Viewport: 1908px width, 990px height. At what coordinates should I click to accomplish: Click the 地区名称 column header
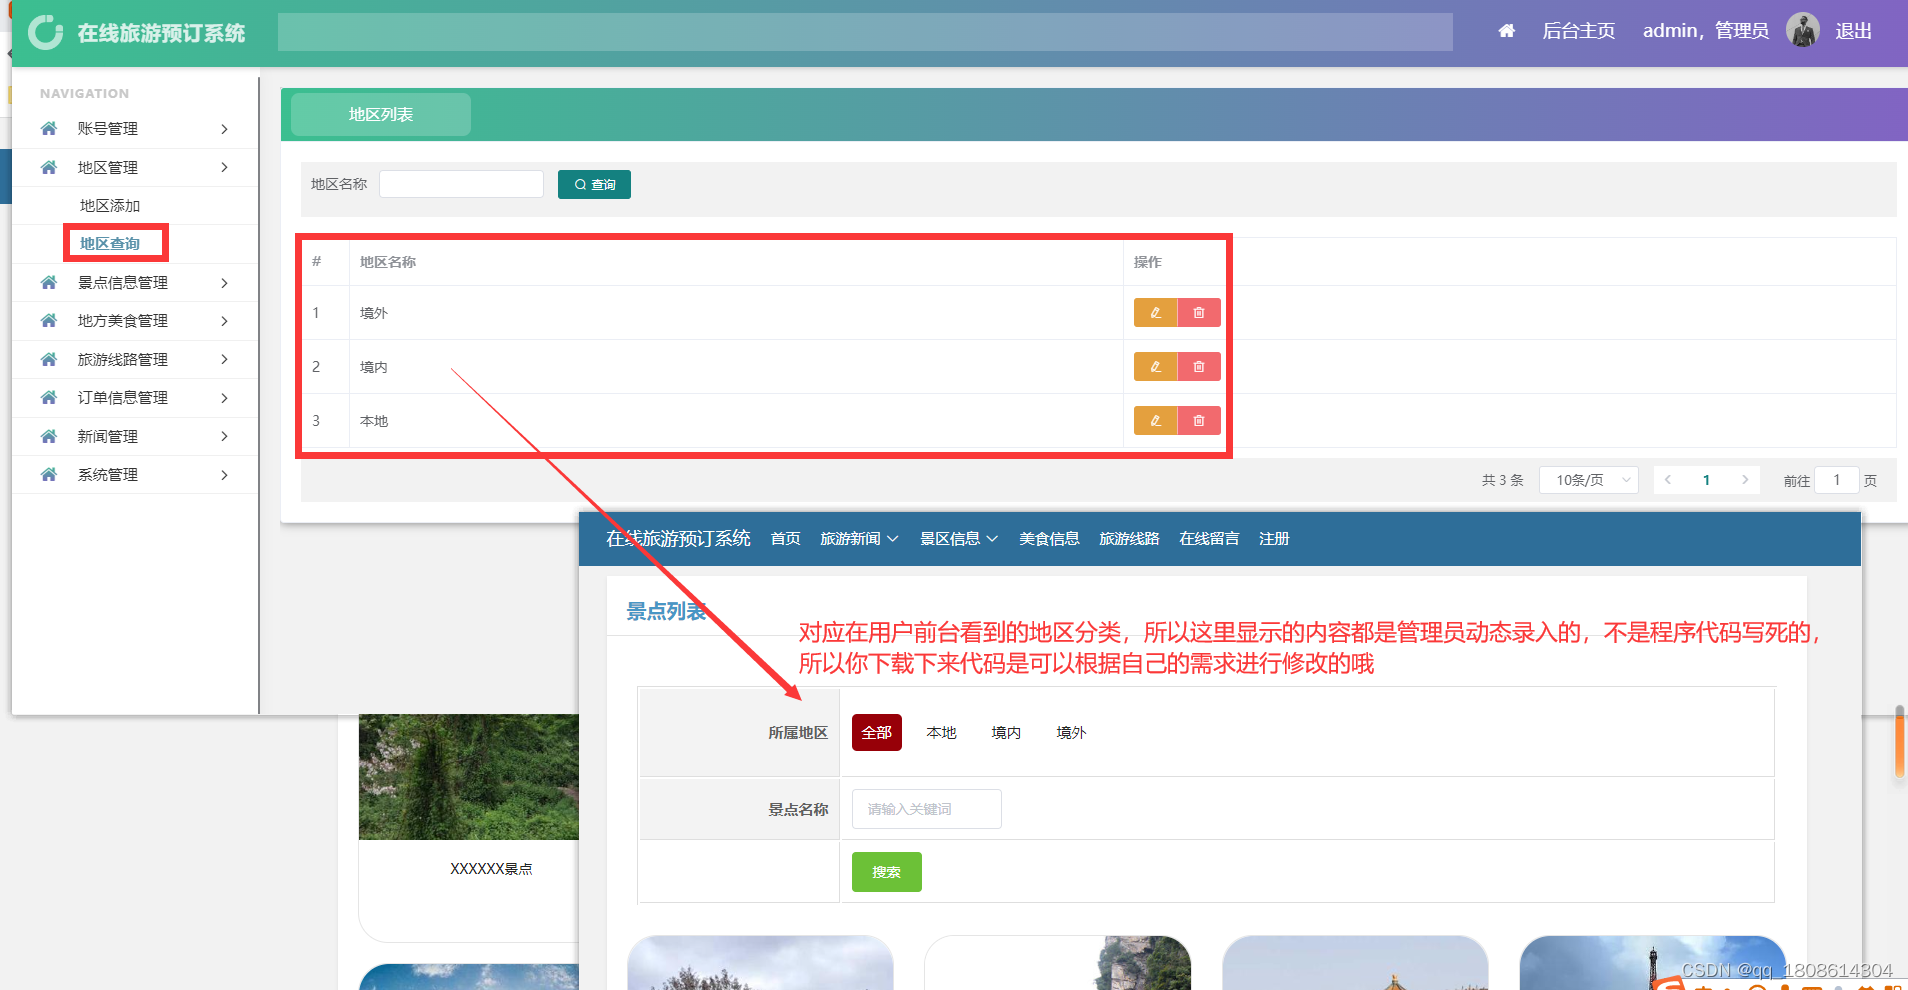point(388,262)
